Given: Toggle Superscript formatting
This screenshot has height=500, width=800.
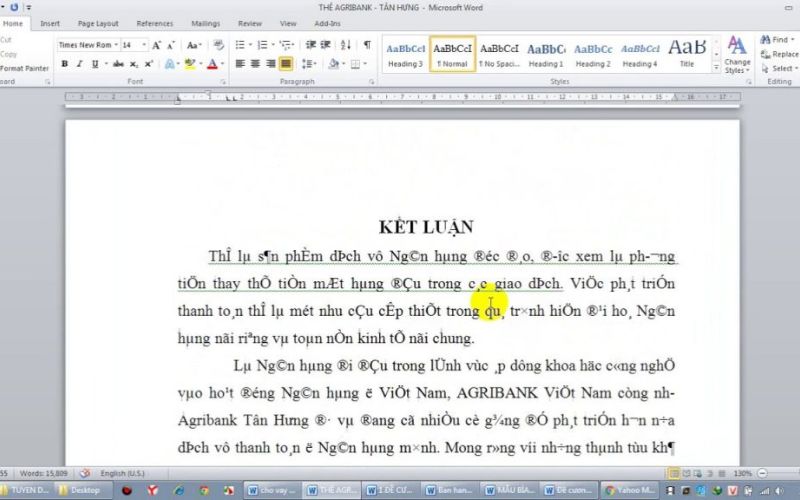Looking at the screenshot, I should 148,64.
